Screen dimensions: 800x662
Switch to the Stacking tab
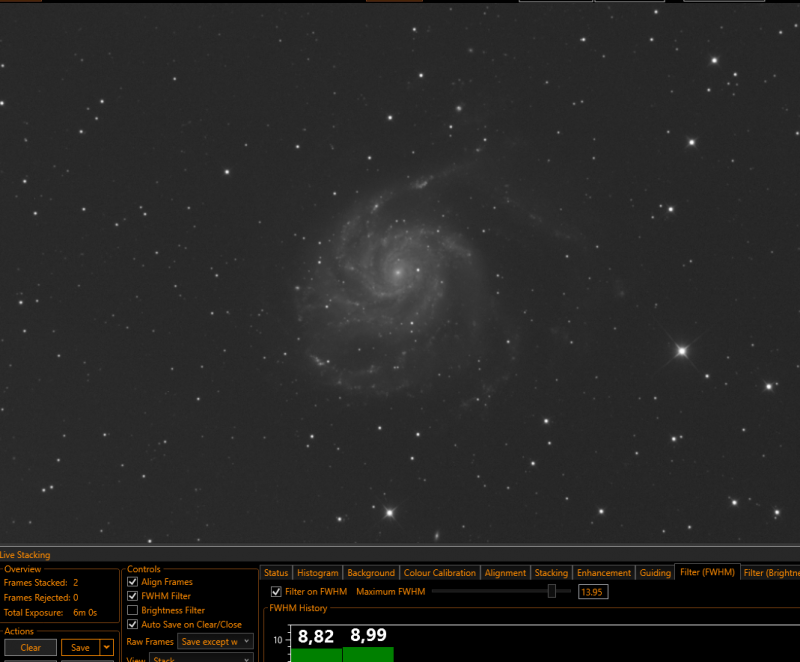[551, 573]
